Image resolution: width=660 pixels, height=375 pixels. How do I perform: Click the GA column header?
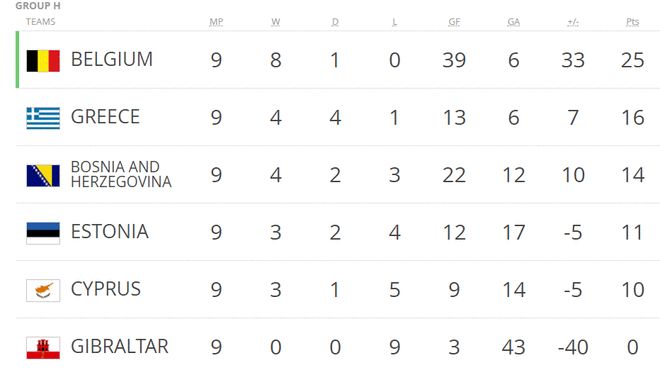[514, 22]
